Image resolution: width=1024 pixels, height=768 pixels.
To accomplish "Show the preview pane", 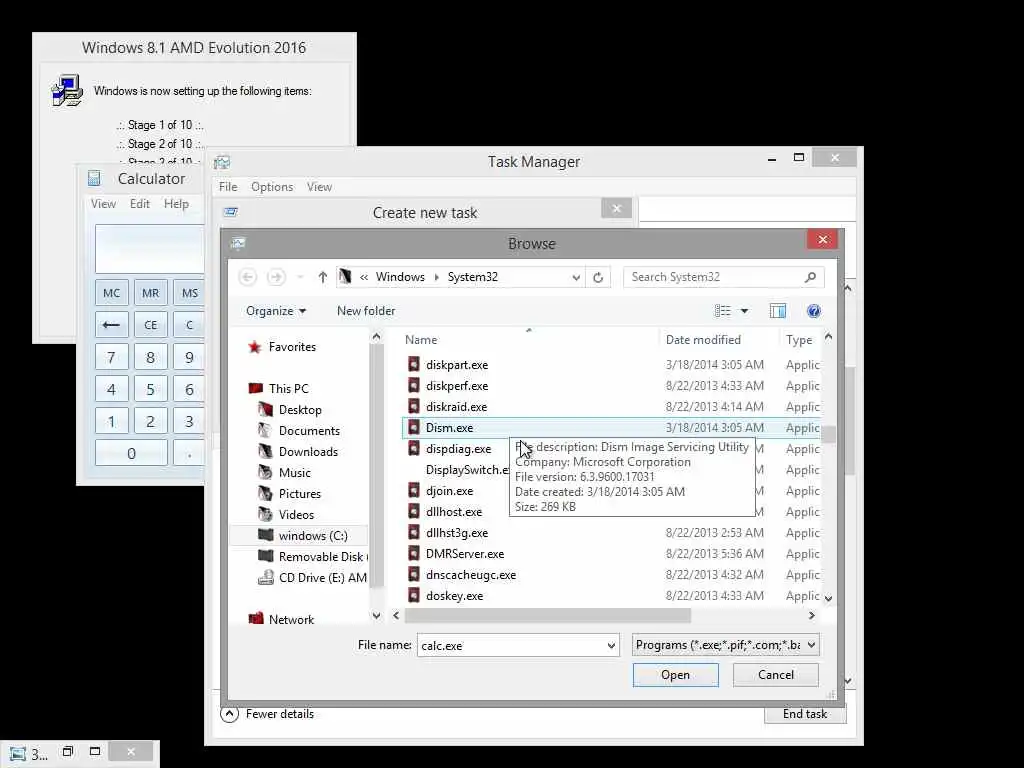I will click(x=777, y=311).
